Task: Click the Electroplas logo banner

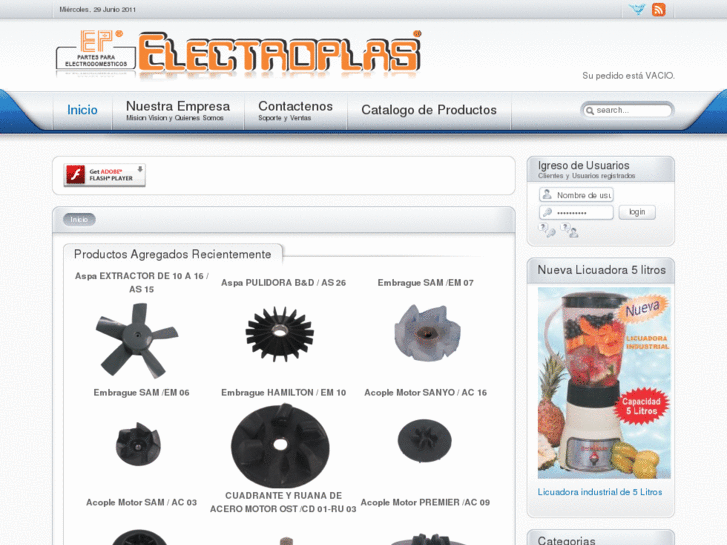Action: click(238, 54)
